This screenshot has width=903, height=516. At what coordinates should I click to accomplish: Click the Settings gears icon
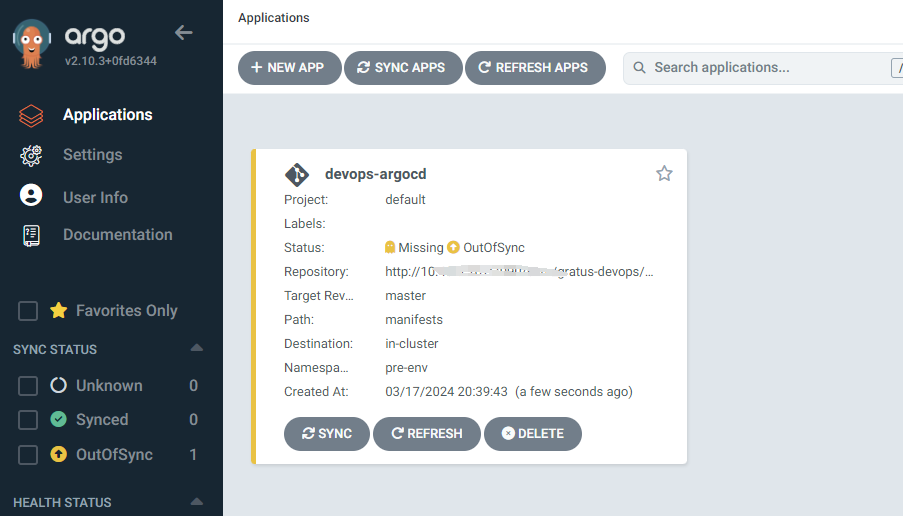click(31, 155)
